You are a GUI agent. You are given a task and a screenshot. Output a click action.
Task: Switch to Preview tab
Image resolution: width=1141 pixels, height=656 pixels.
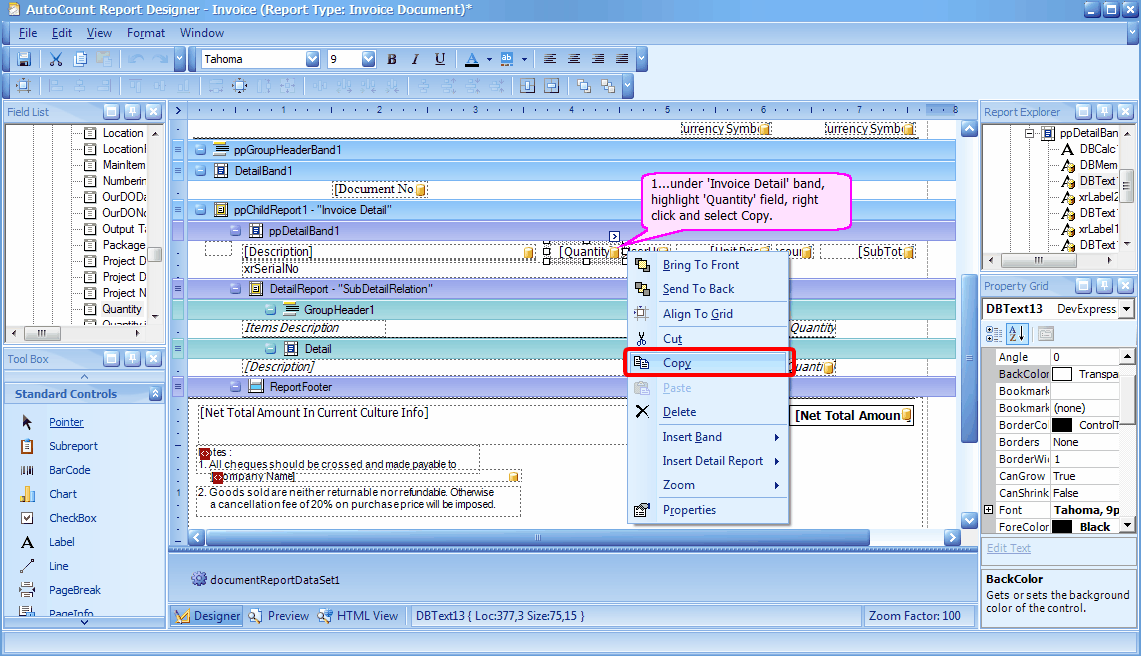pyautogui.click(x=279, y=616)
